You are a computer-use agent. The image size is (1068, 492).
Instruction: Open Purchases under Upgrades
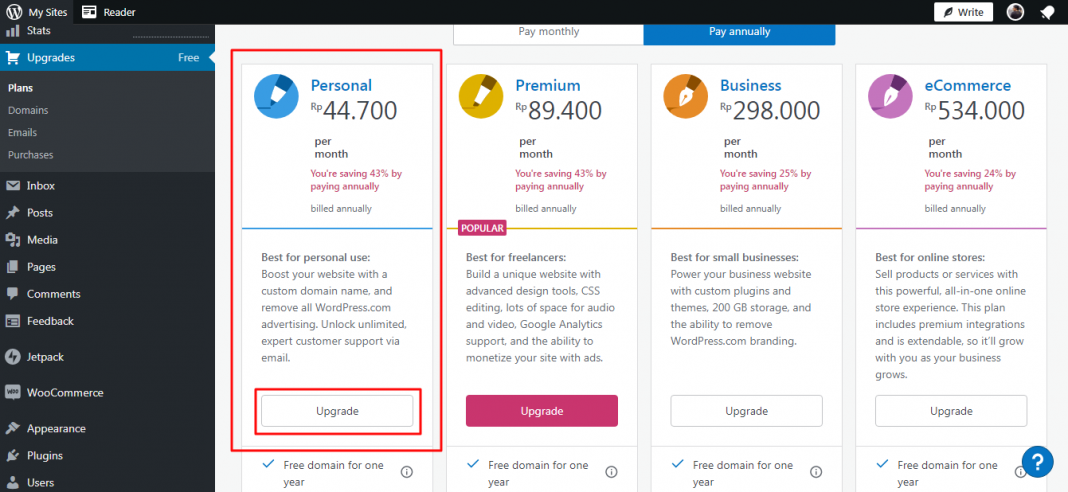point(31,155)
